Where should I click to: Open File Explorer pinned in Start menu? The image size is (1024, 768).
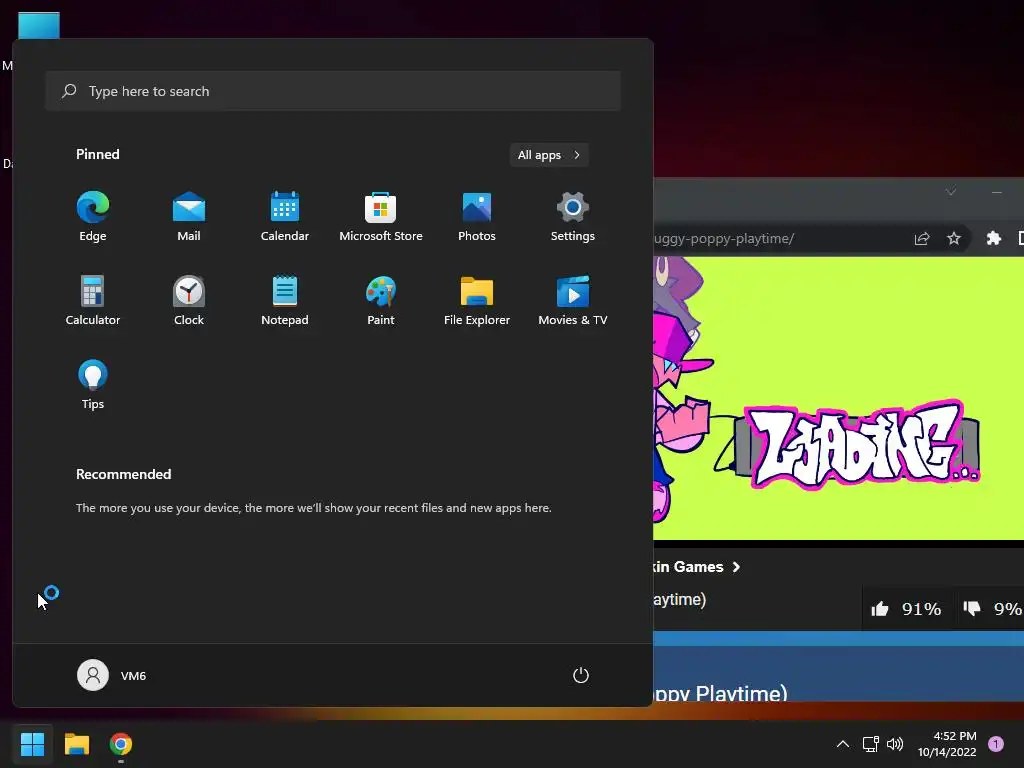(477, 300)
